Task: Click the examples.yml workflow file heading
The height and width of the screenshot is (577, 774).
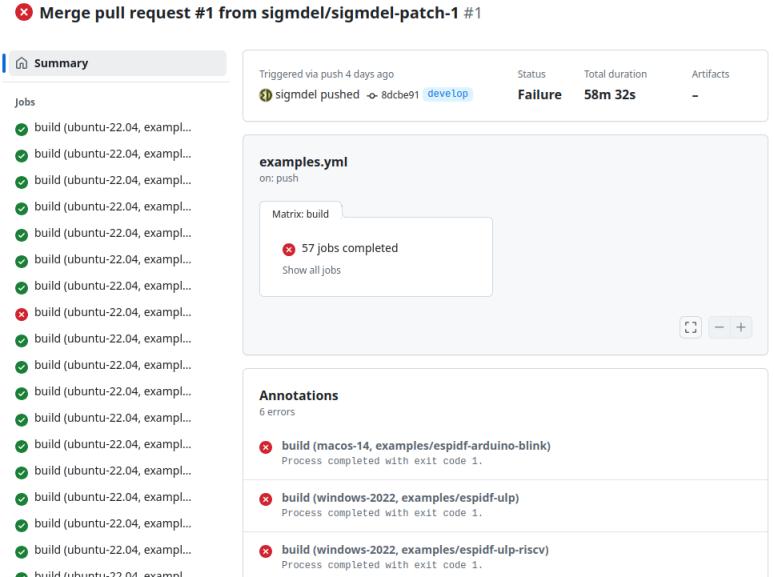Action: 303,162
